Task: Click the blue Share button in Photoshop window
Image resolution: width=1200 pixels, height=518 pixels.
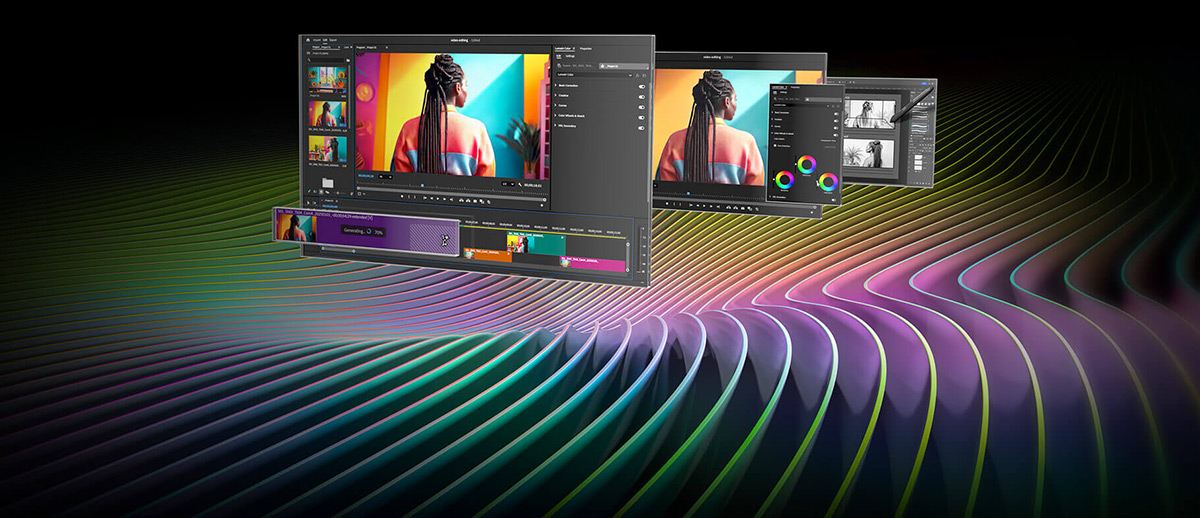Action: coord(924,83)
